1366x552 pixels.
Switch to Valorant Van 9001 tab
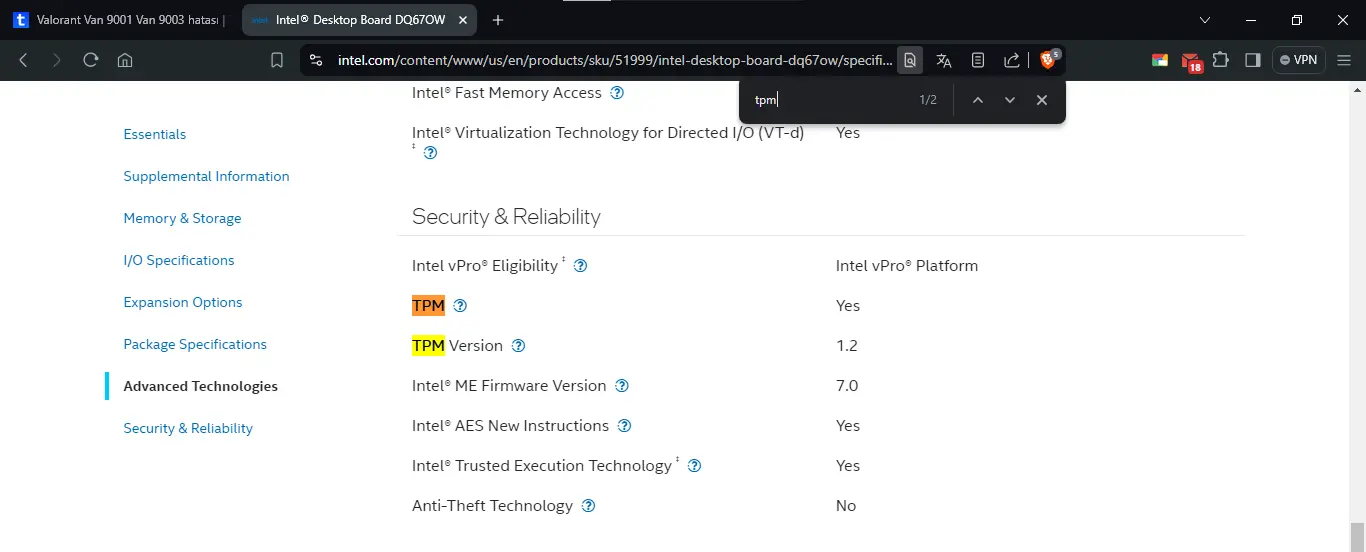119,20
